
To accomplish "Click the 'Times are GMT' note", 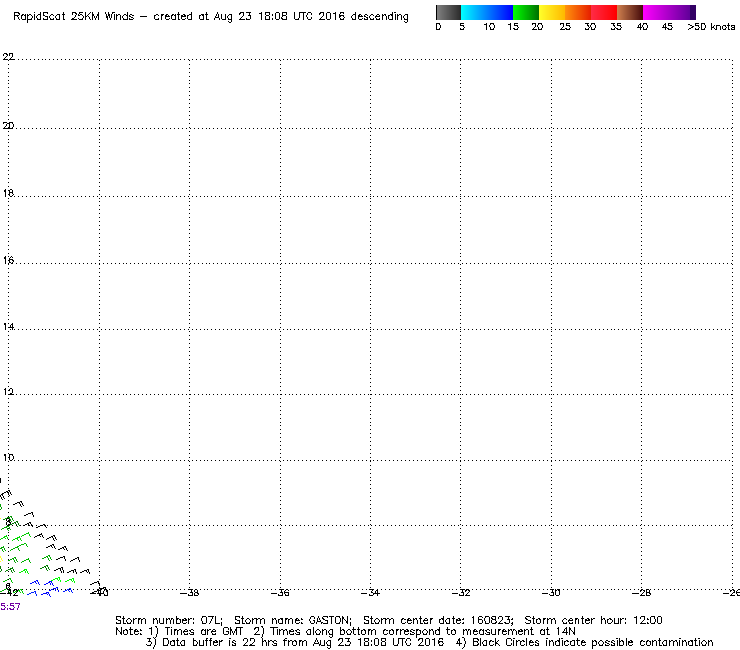I will click(x=203, y=632).
